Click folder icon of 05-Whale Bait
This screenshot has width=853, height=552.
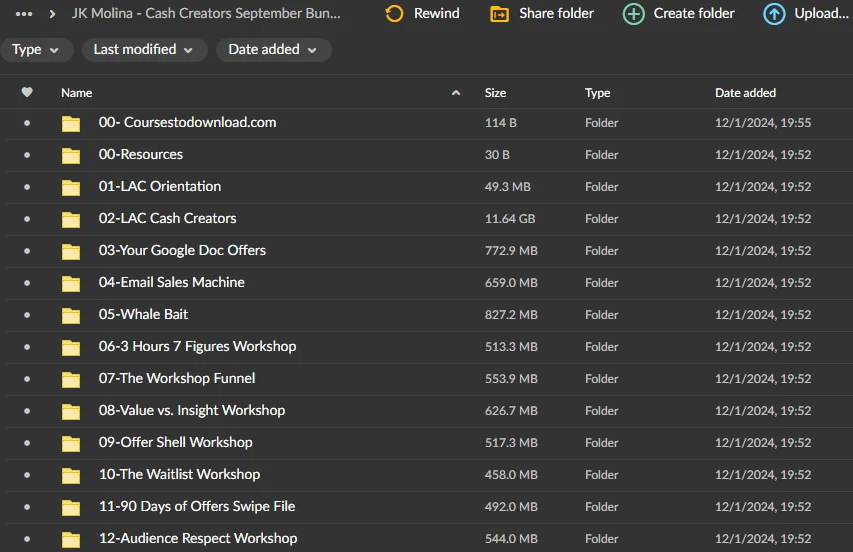(71, 315)
